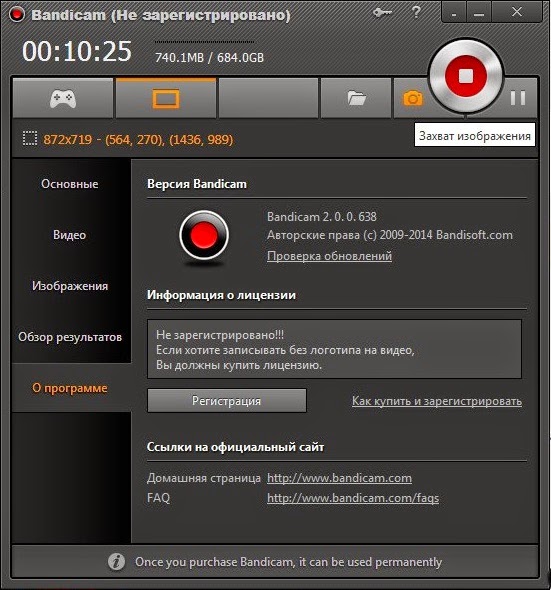
Task: Open Как купить и зарегистрировать link
Action: point(437,401)
